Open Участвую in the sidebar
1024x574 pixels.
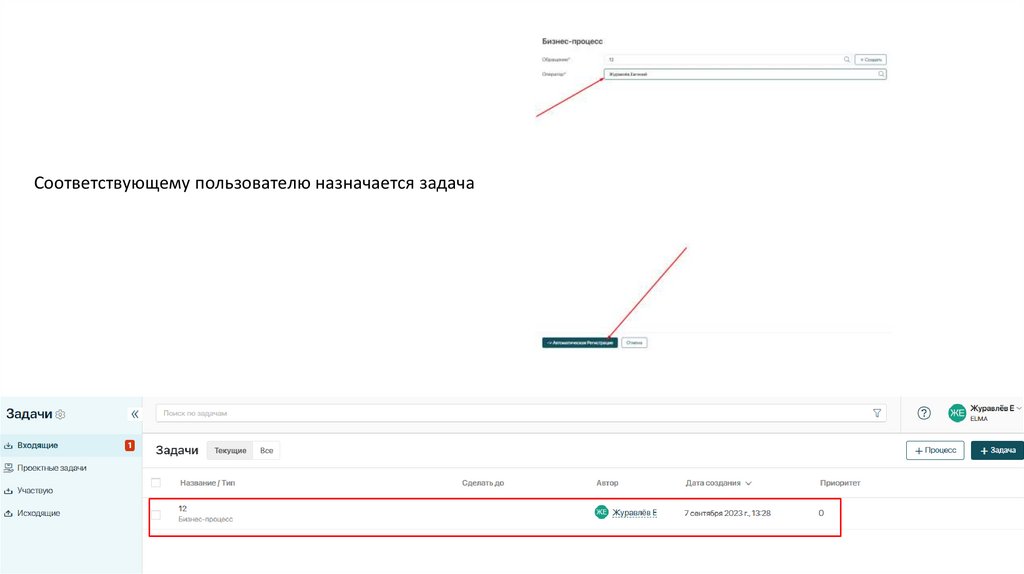click(35, 490)
